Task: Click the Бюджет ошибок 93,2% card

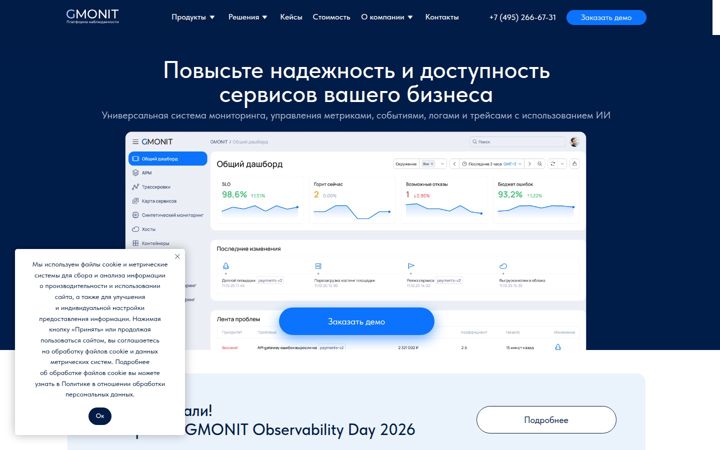Action: click(x=536, y=200)
